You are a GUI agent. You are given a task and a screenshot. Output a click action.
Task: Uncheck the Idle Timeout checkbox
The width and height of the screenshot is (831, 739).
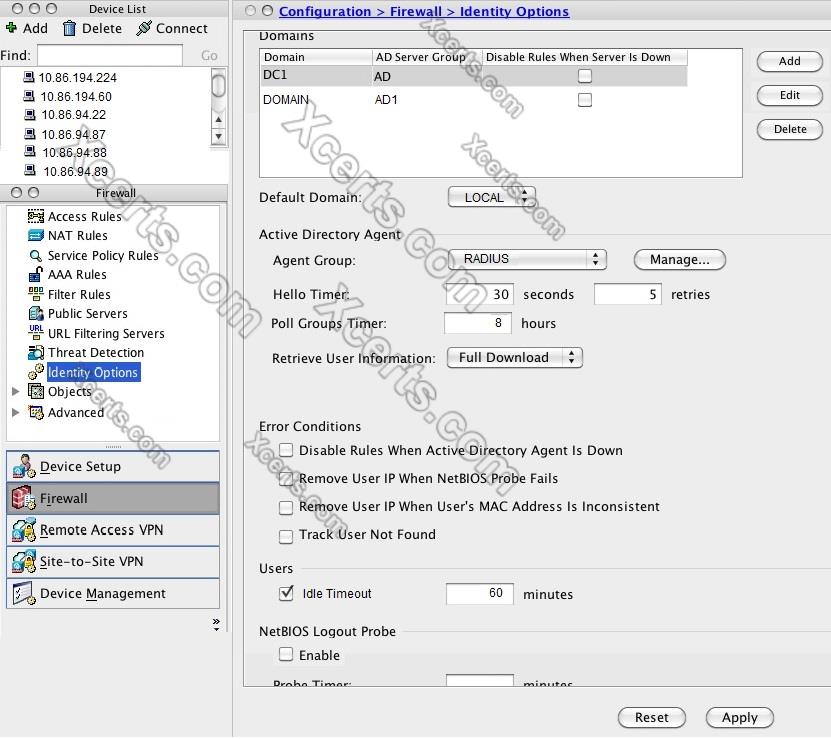click(x=287, y=594)
